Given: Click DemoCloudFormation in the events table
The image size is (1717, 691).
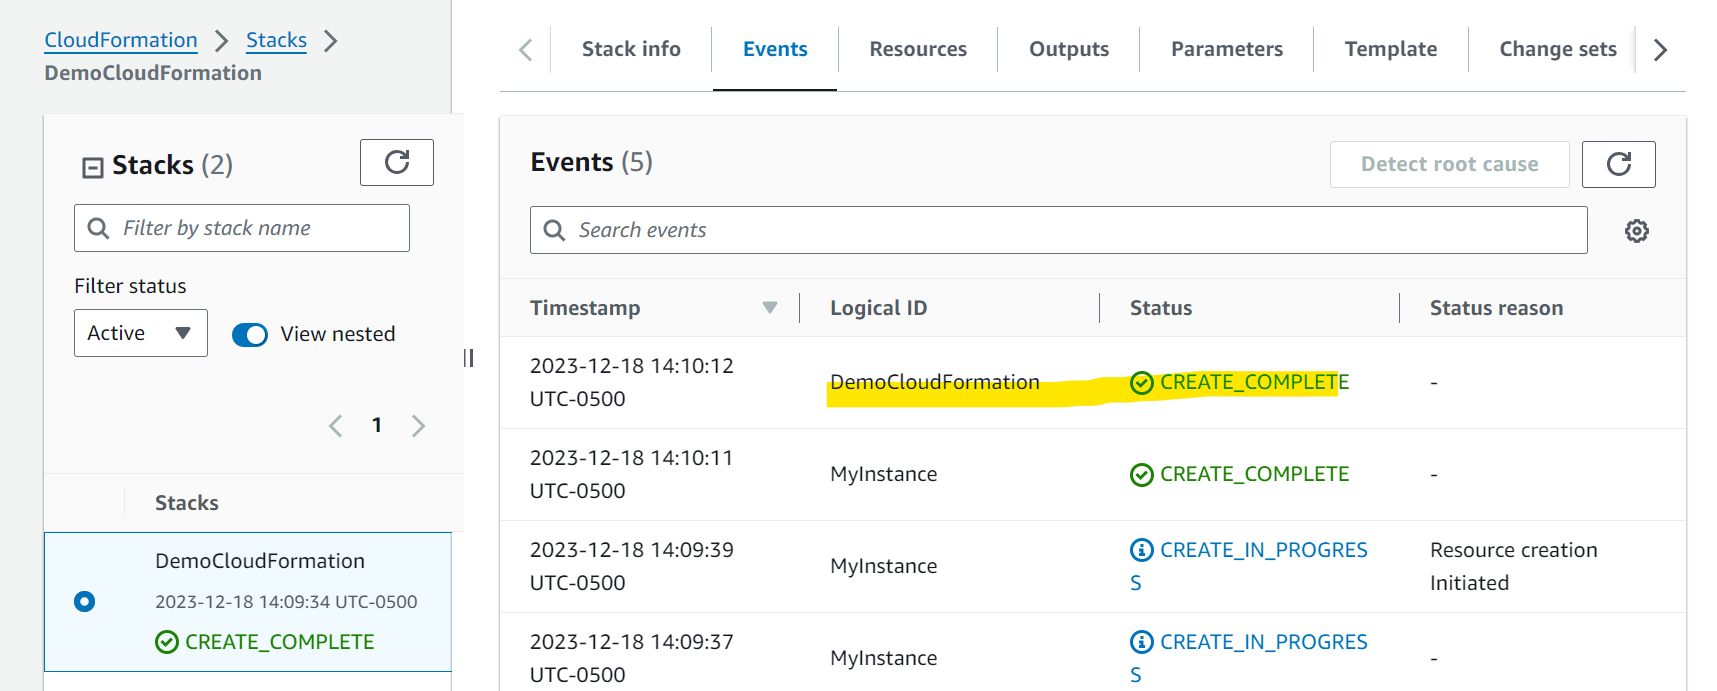Looking at the screenshot, I should pyautogui.click(x=935, y=382).
